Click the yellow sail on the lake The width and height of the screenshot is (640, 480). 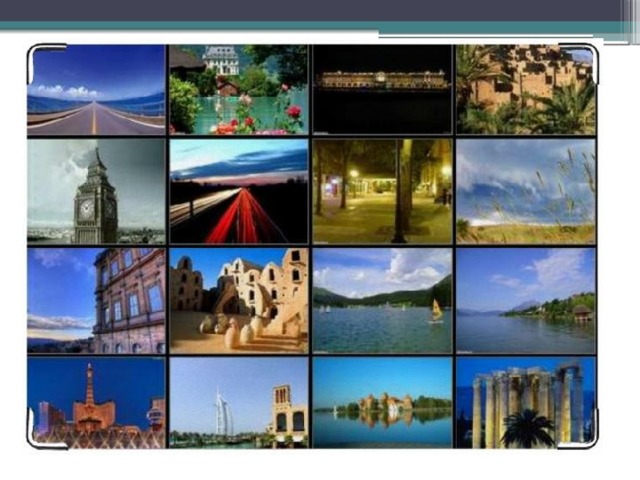click(x=437, y=310)
